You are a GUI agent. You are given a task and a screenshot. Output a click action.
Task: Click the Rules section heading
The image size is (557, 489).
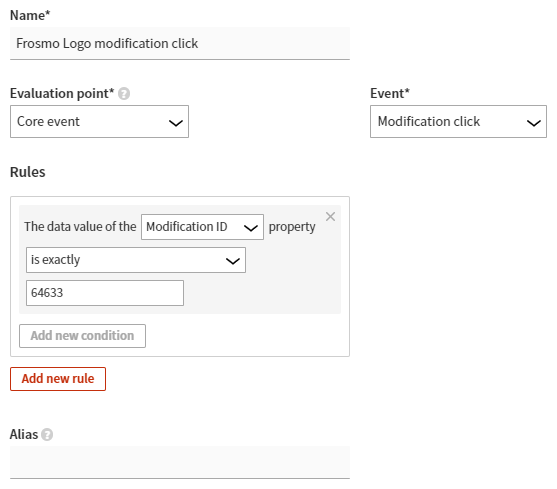28,172
